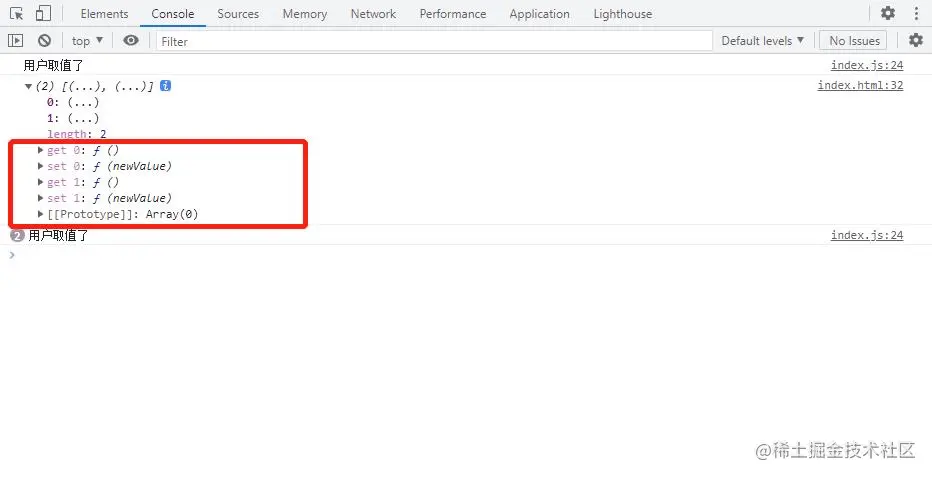
Task: Open the index.js:24 link on first log
Action: (867, 65)
